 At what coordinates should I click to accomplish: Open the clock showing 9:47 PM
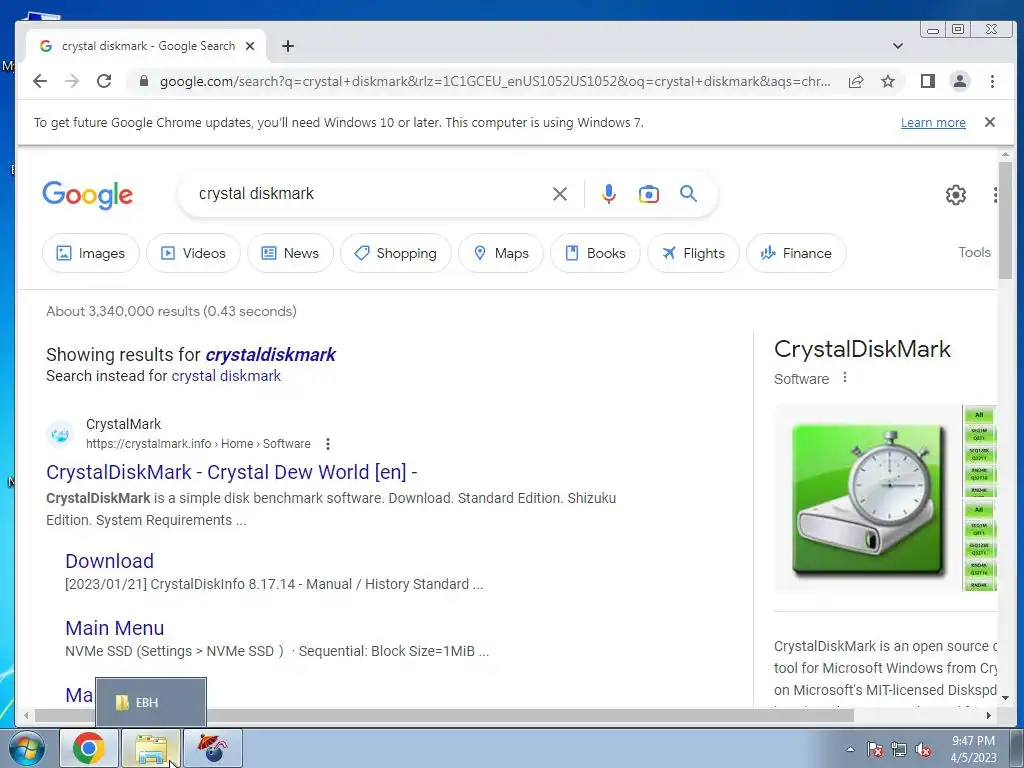[973, 749]
